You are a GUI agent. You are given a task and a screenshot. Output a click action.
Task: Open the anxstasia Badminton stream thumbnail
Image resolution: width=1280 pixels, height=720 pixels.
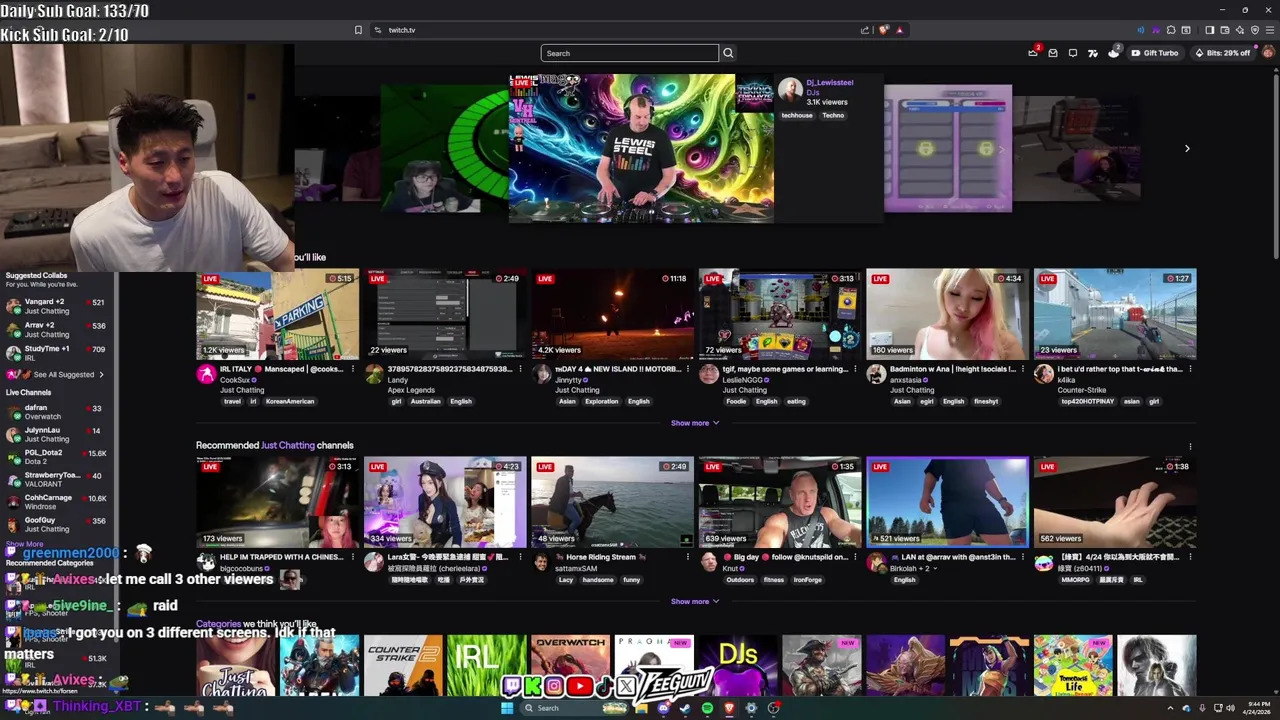pyautogui.click(x=947, y=314)
